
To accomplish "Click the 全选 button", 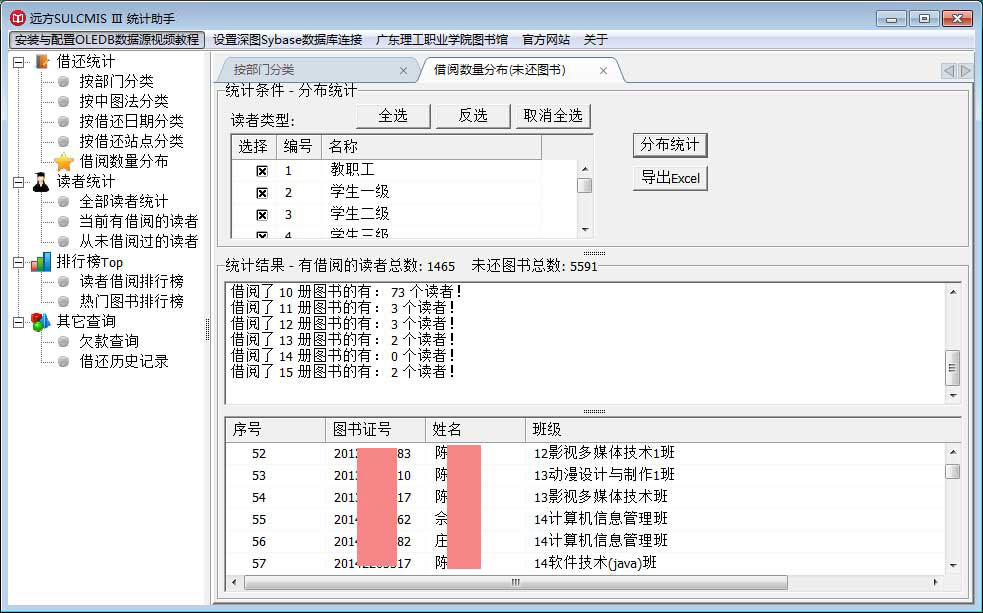I will 393,116.
